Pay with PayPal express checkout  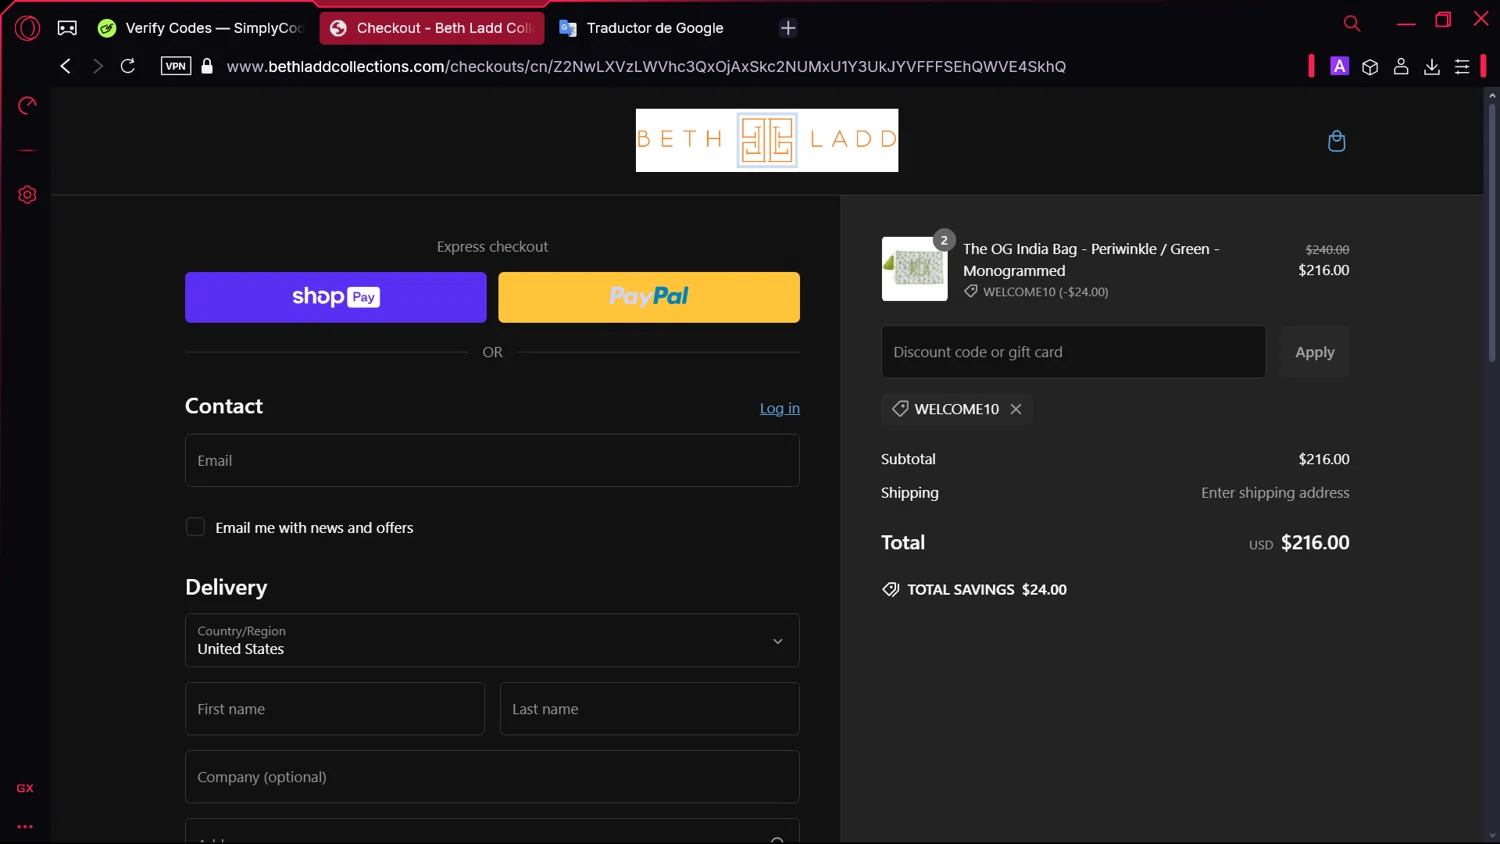[x=649, y=297]
